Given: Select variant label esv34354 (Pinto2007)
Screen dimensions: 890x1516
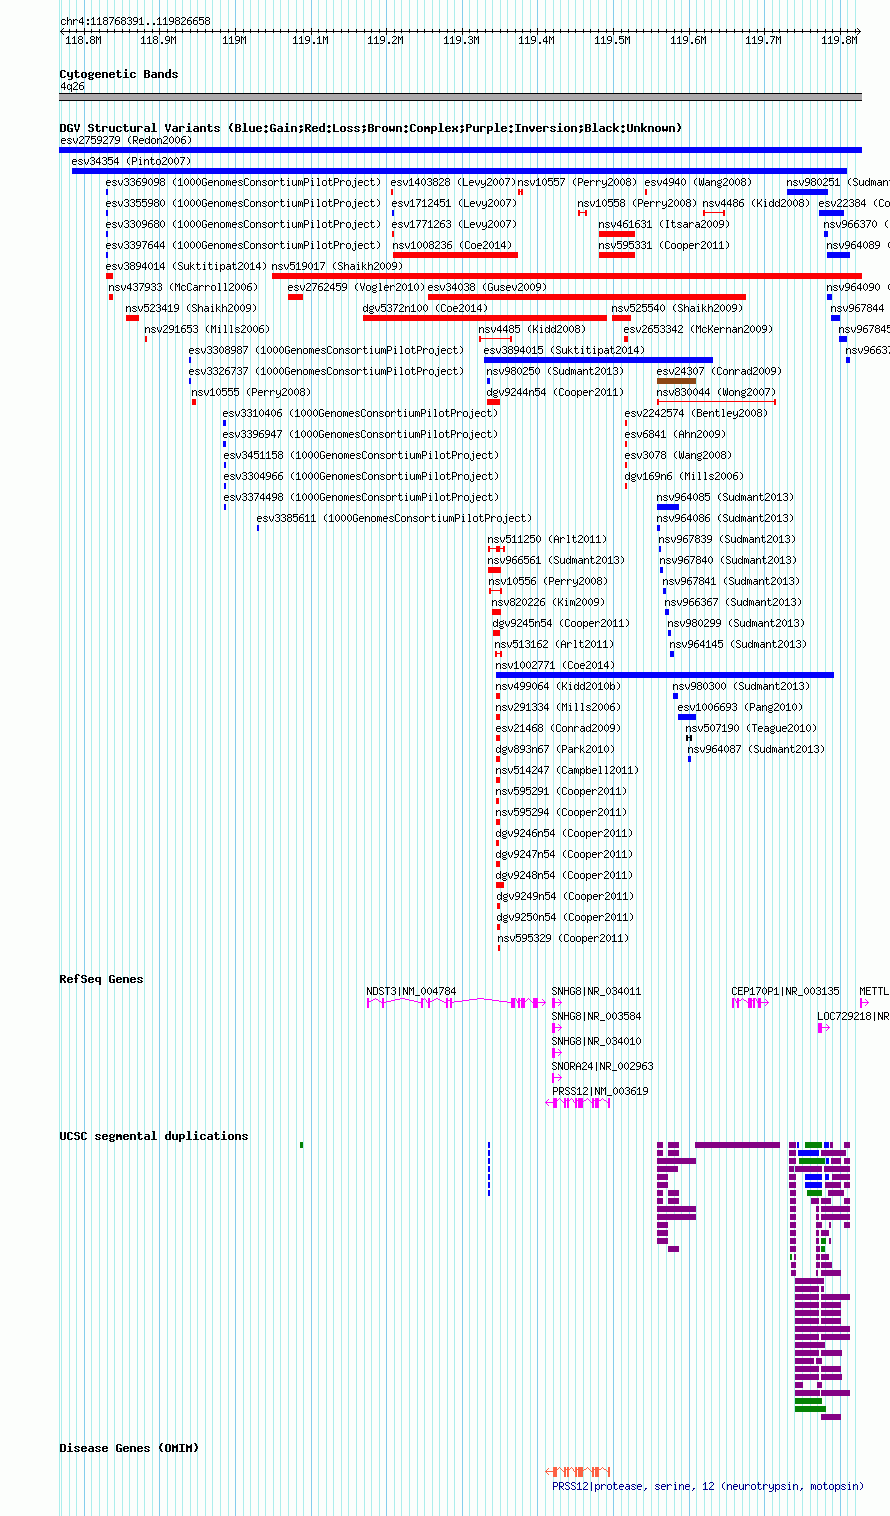Looking at the screenshot, I should tap(132, 161).
